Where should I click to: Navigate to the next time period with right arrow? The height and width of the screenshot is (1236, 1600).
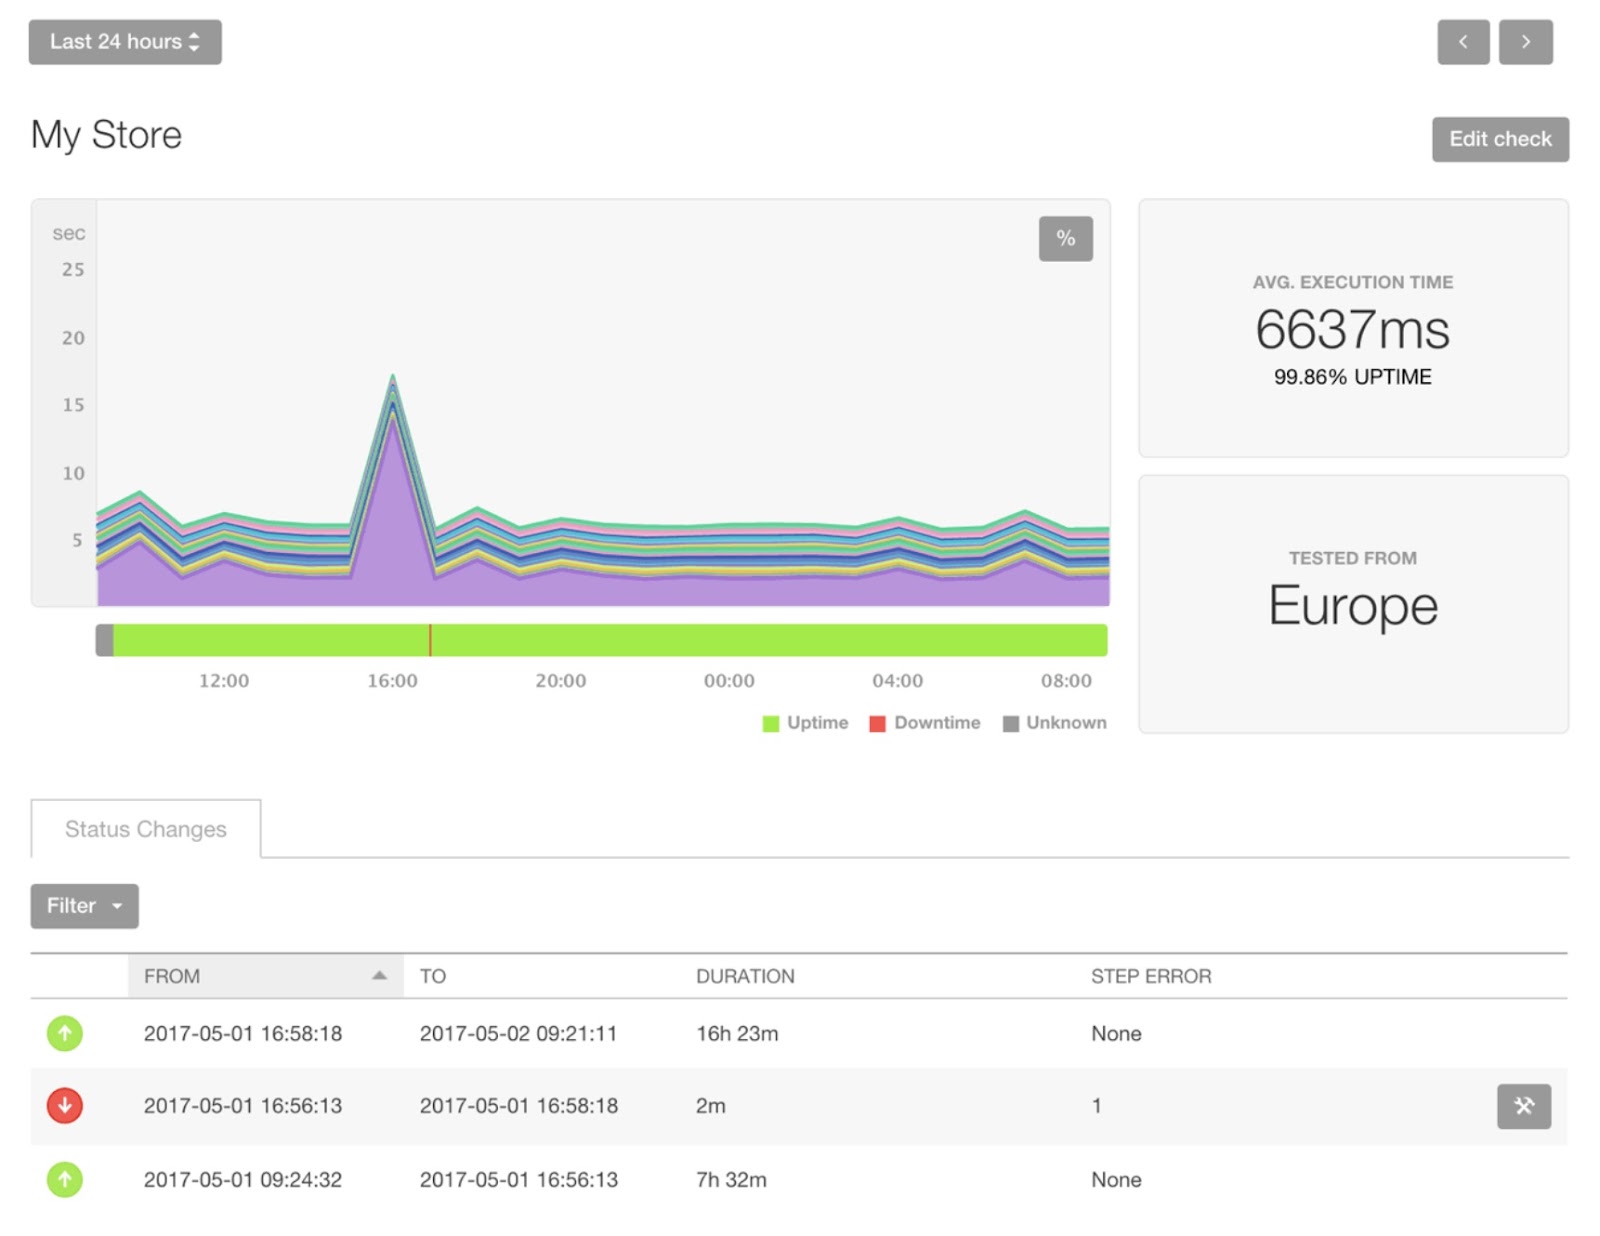pos(1526,41)
